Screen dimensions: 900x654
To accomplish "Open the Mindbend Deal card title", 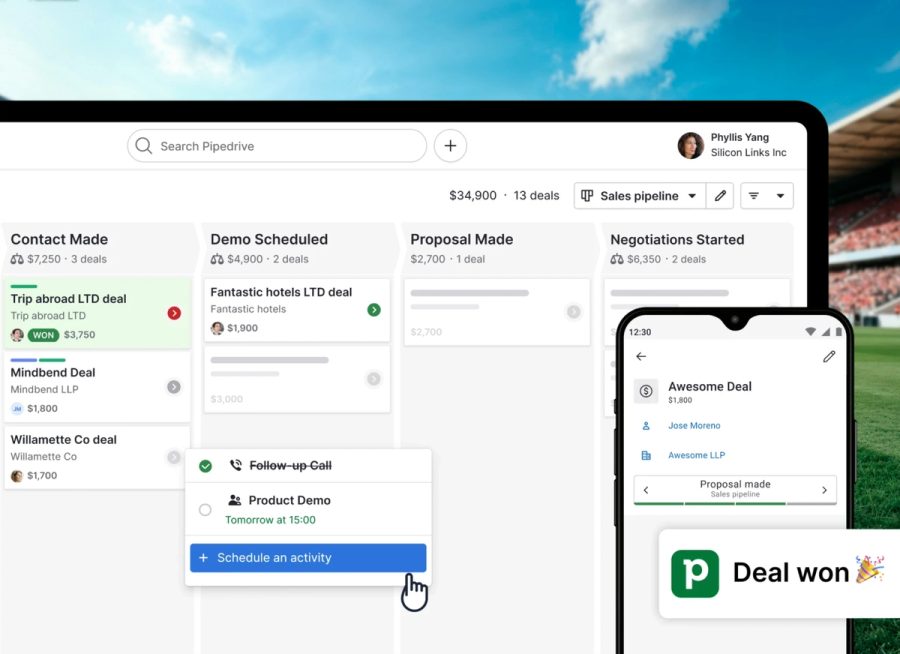I will click(53, 372).
